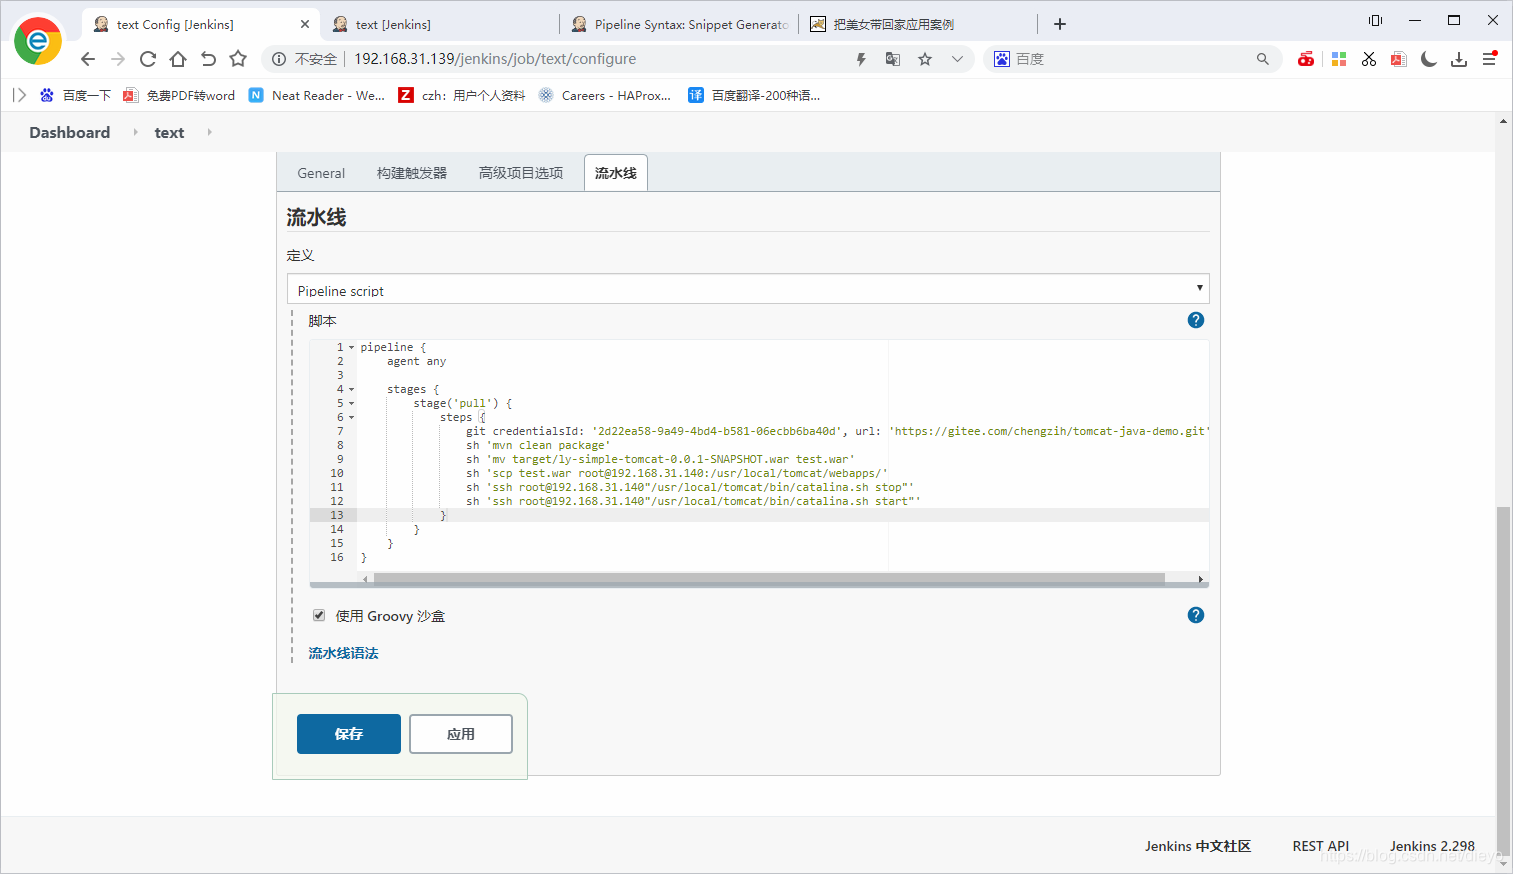Switch to the 'text [Jenkins]' browser tab
This screenshot has height=874, width=1513.
(x=439, y=24)
